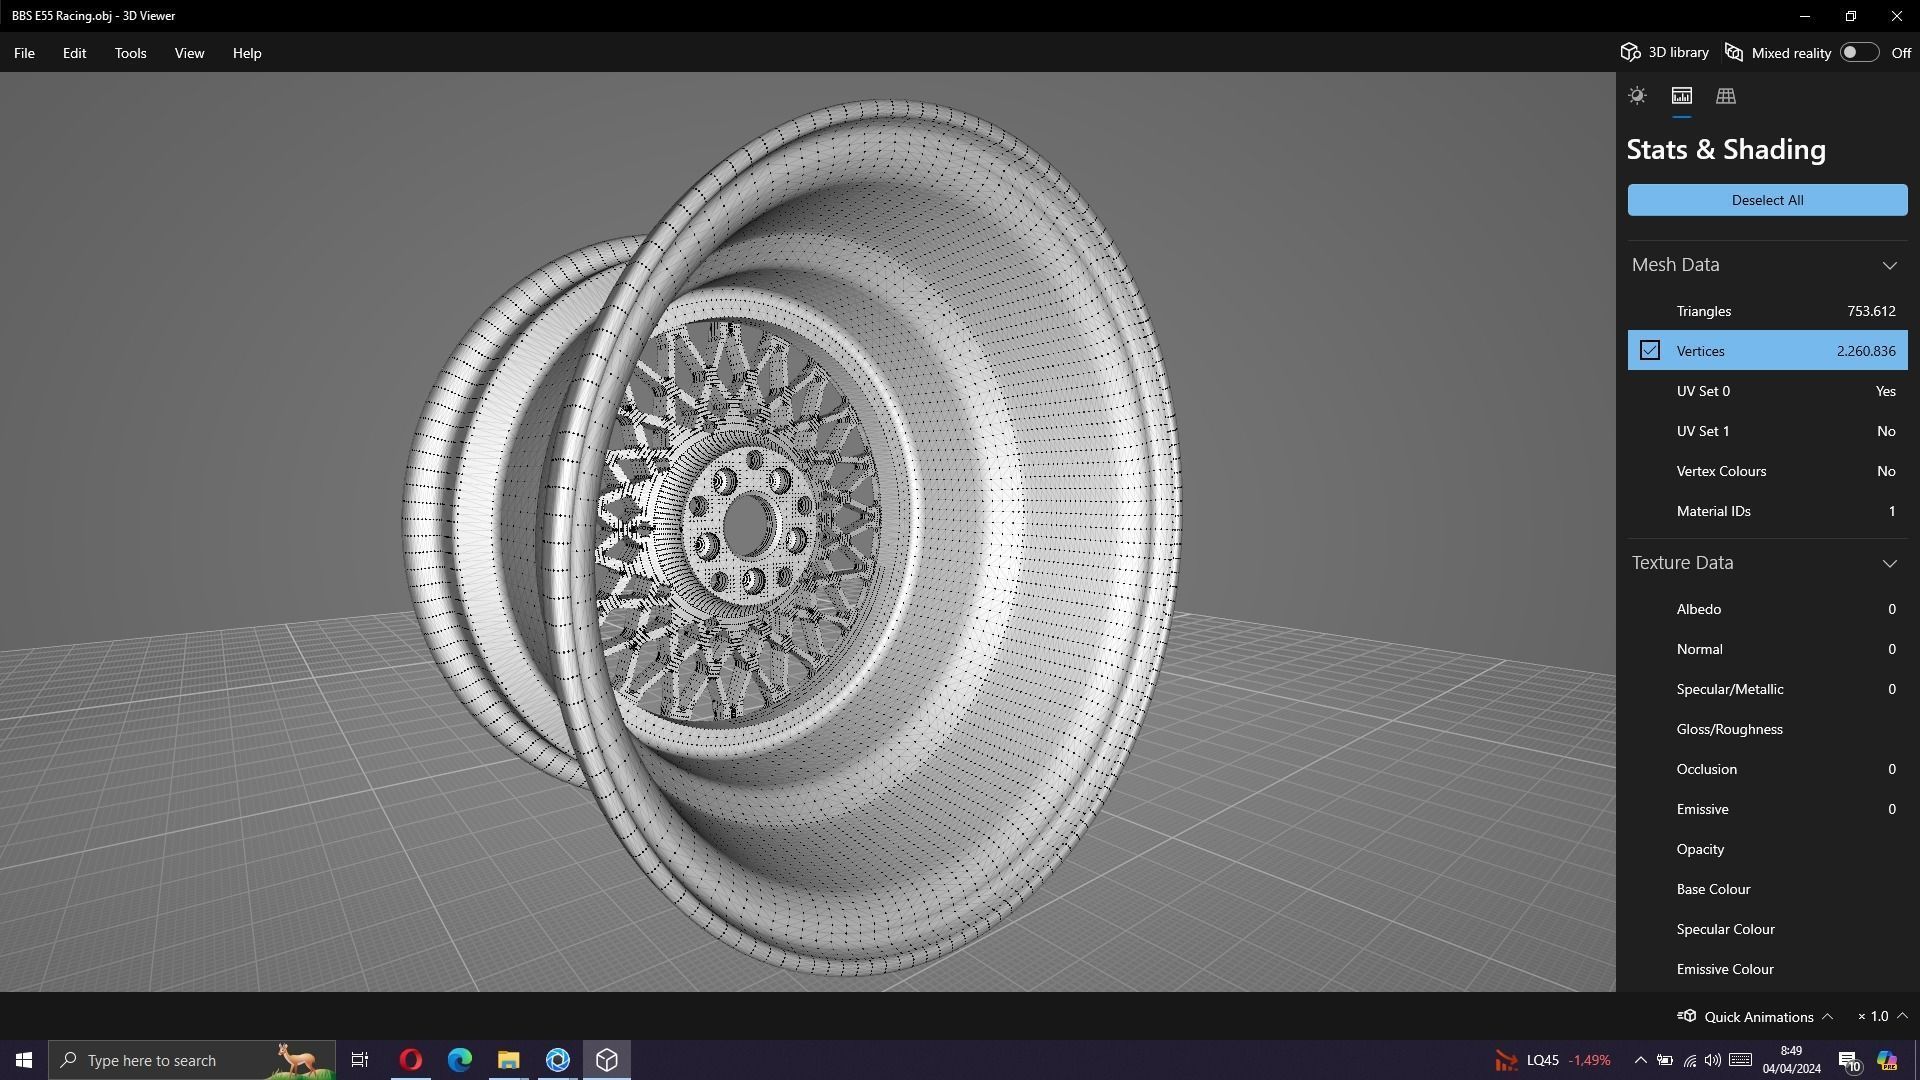
Task: Focus the taskbar search box
Action: [192, 1060]
